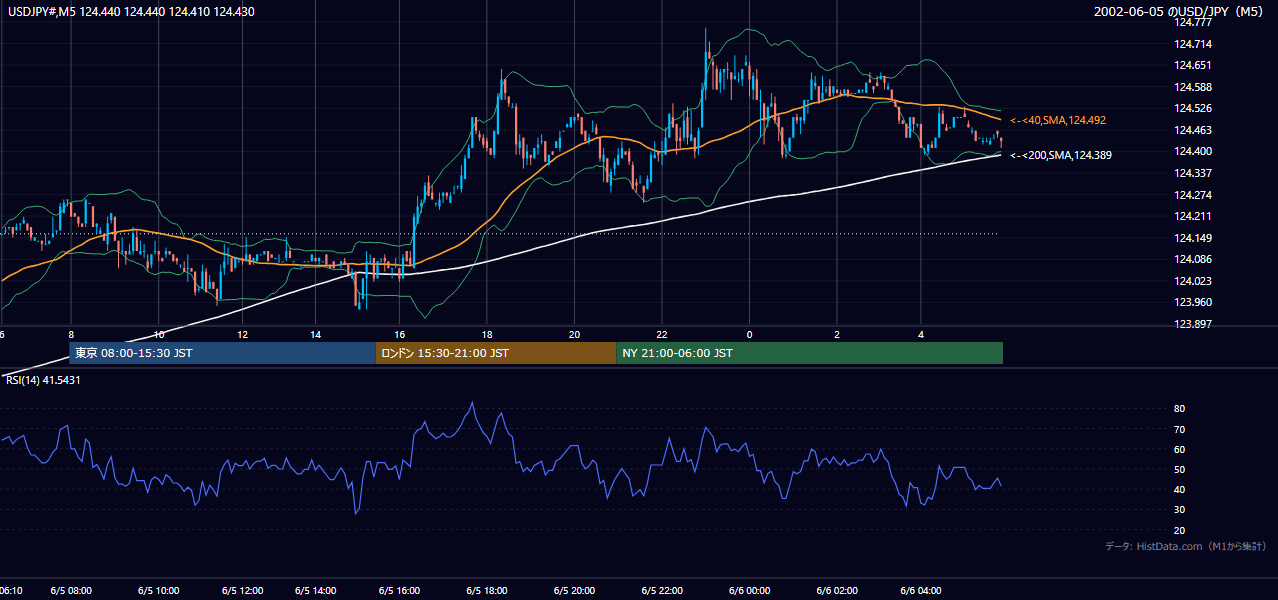
Task: Click the 6/5 22:00 time label
Action: 661,591
